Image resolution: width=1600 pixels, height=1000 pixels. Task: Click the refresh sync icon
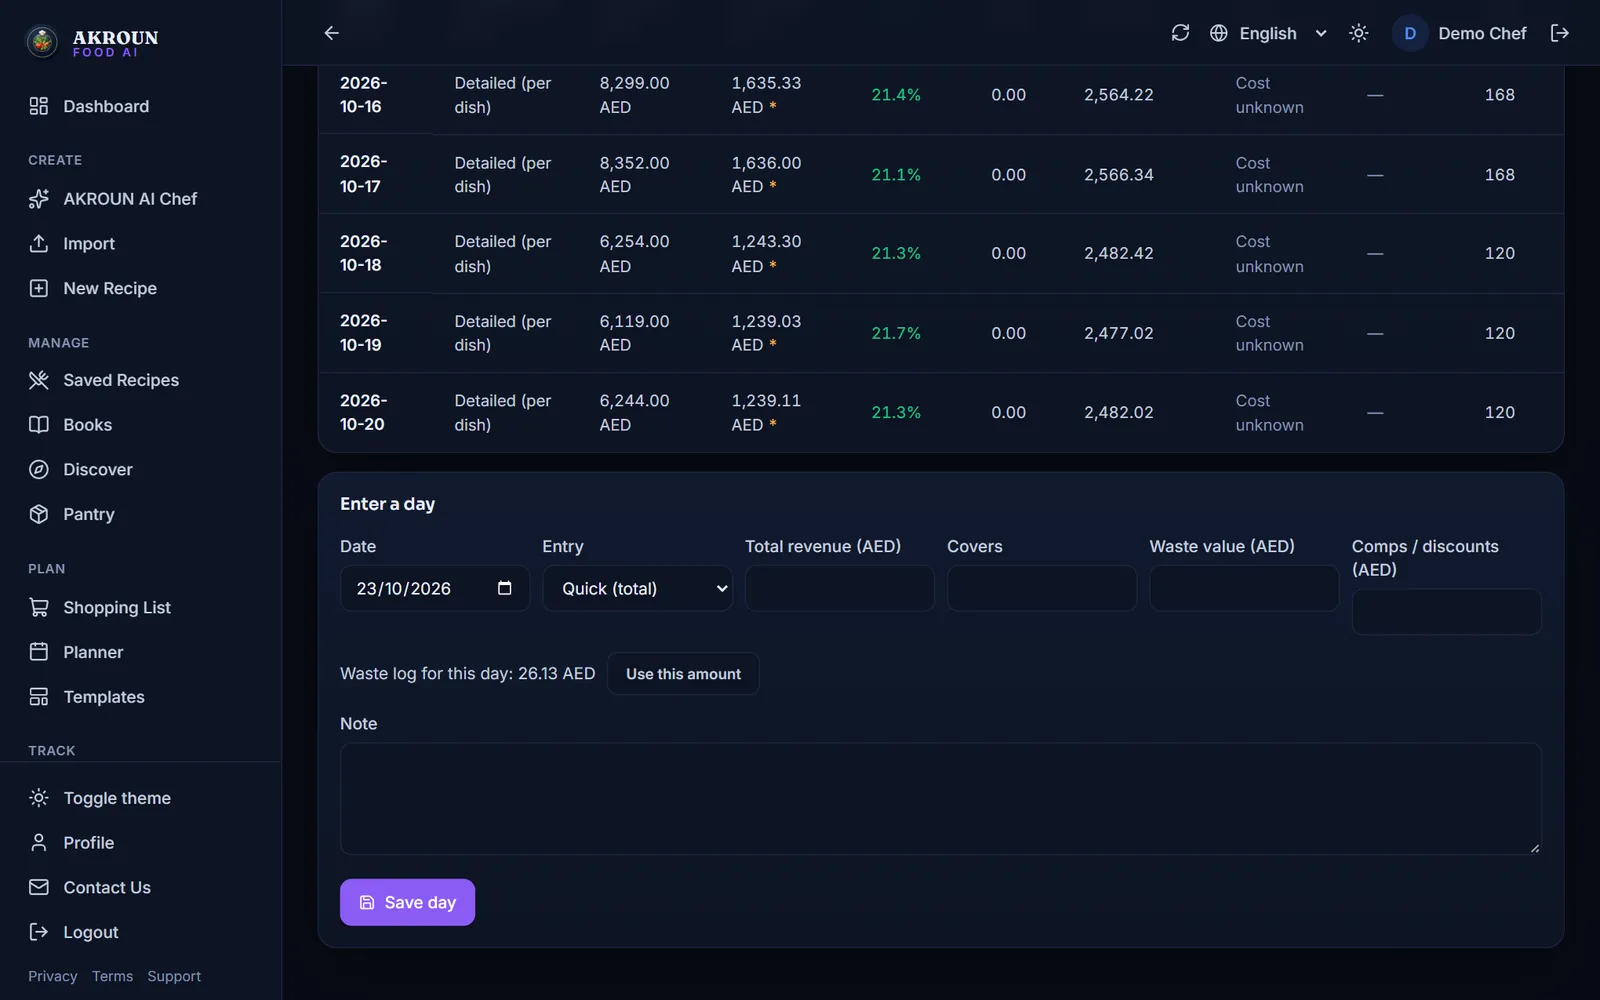click(1180, 33)
